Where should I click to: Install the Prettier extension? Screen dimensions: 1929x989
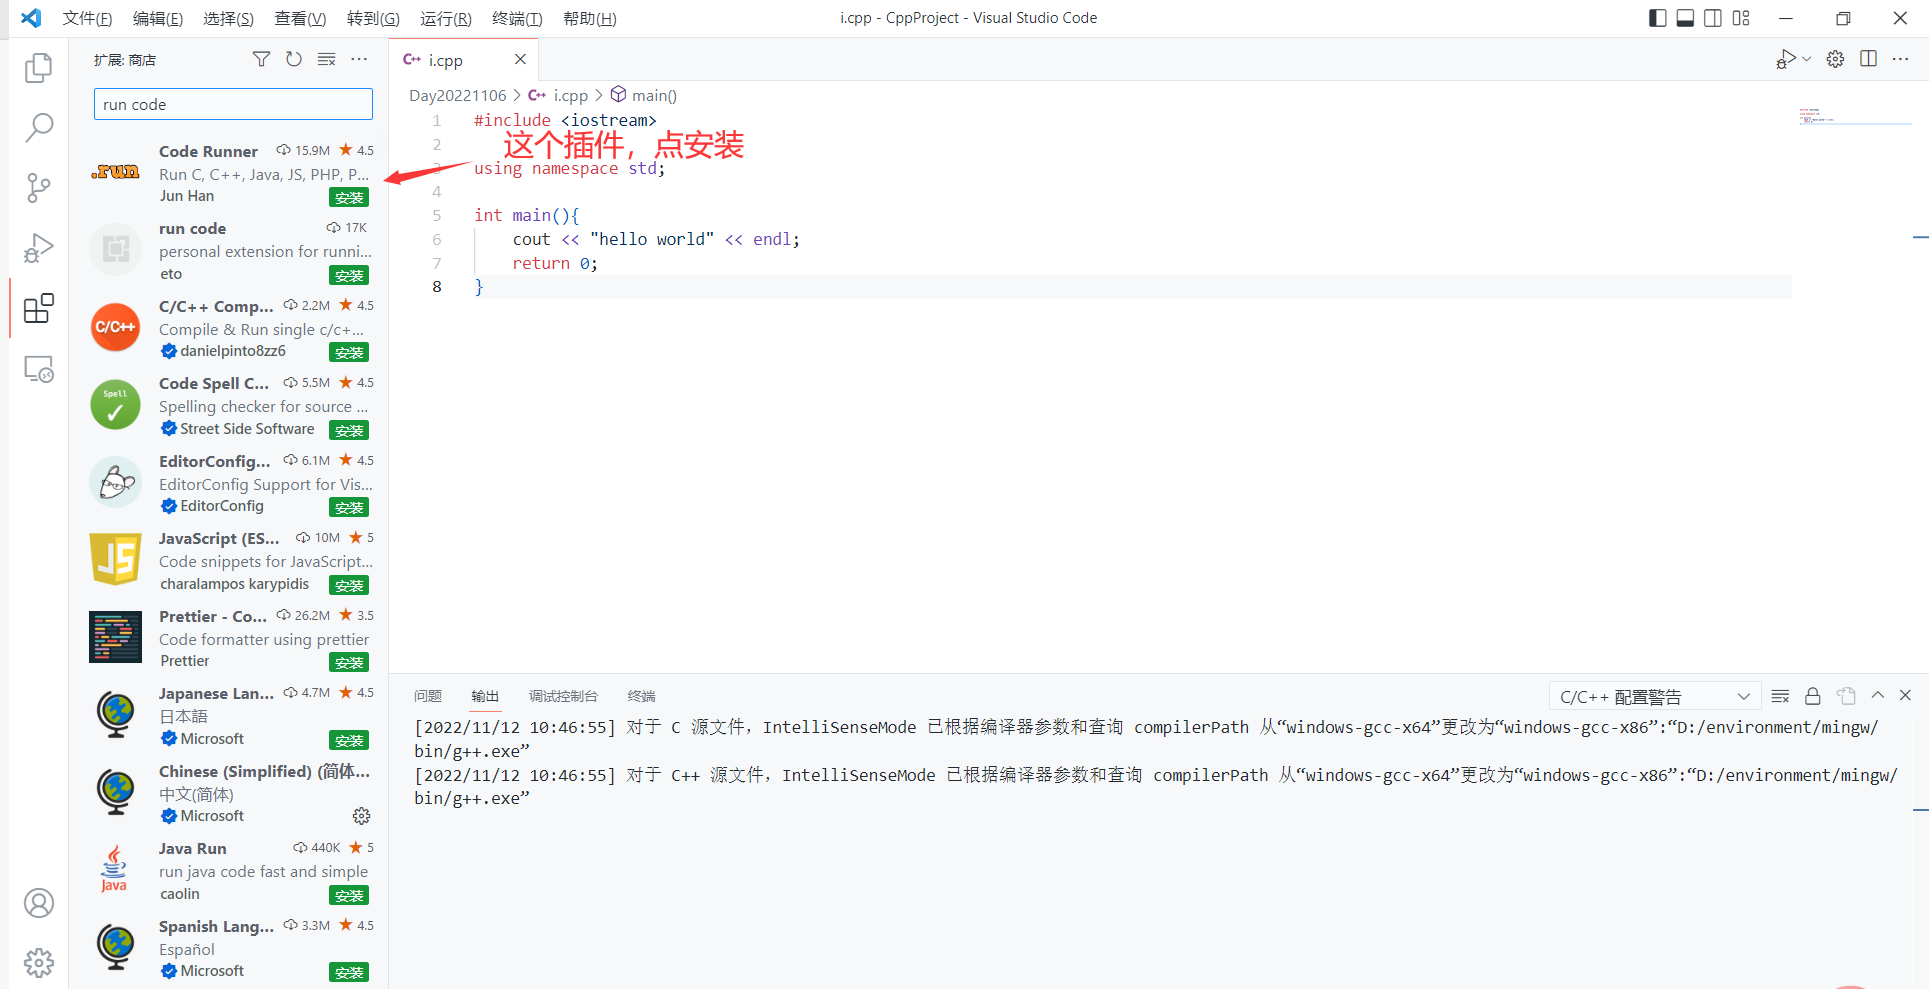coord(349,662)
